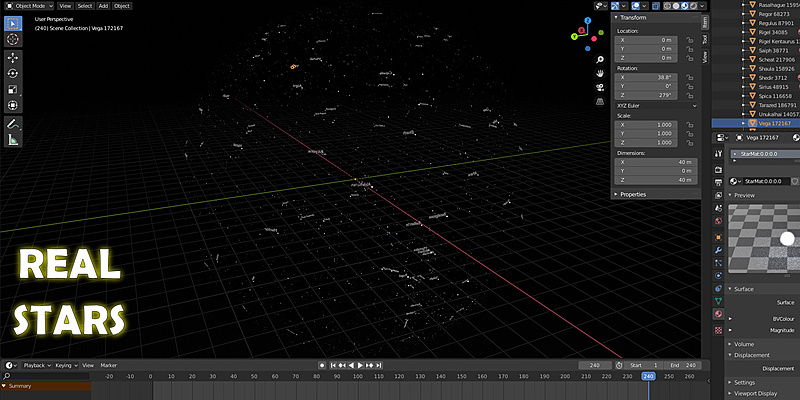Open the Add menu in viewport header
Viewport: 800px width, 400px height.
click(103, 5)
